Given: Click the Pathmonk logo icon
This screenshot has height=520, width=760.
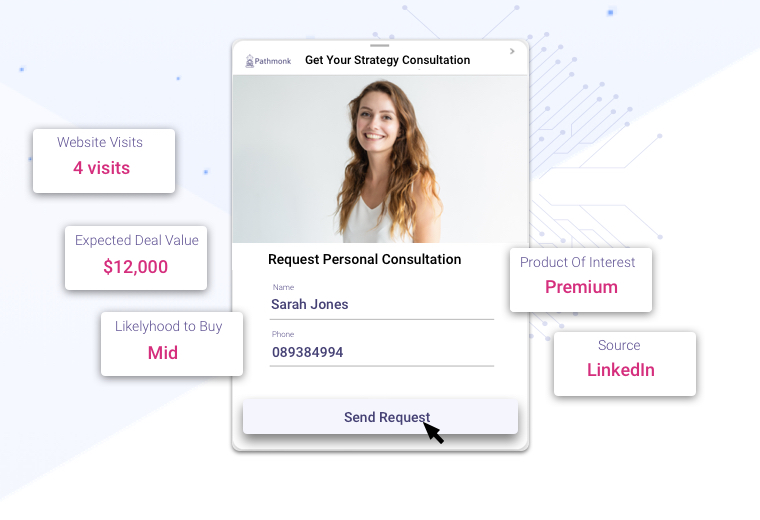Looking at the screenshot, I should pos(250,61).
